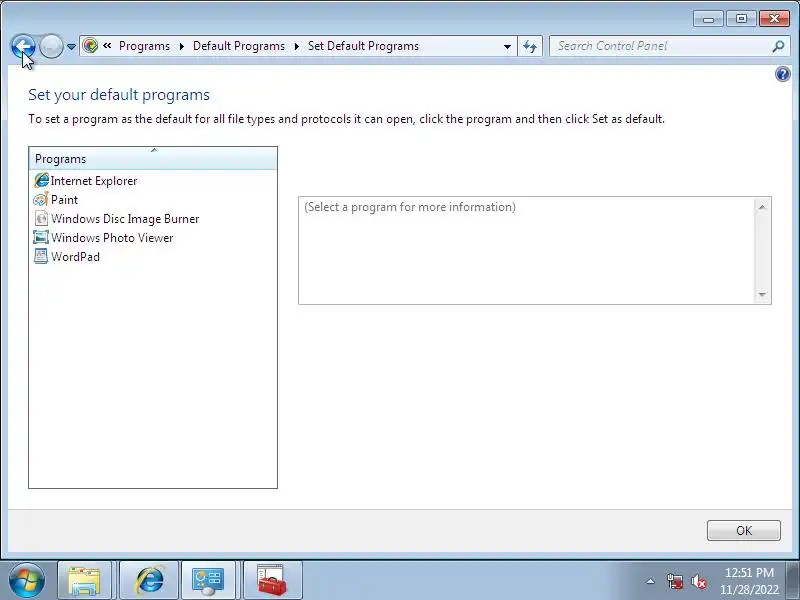The image size is (800, 600).
Task: Expand the arrow after Default Programs breadcrumb
Action: point(296,46)
